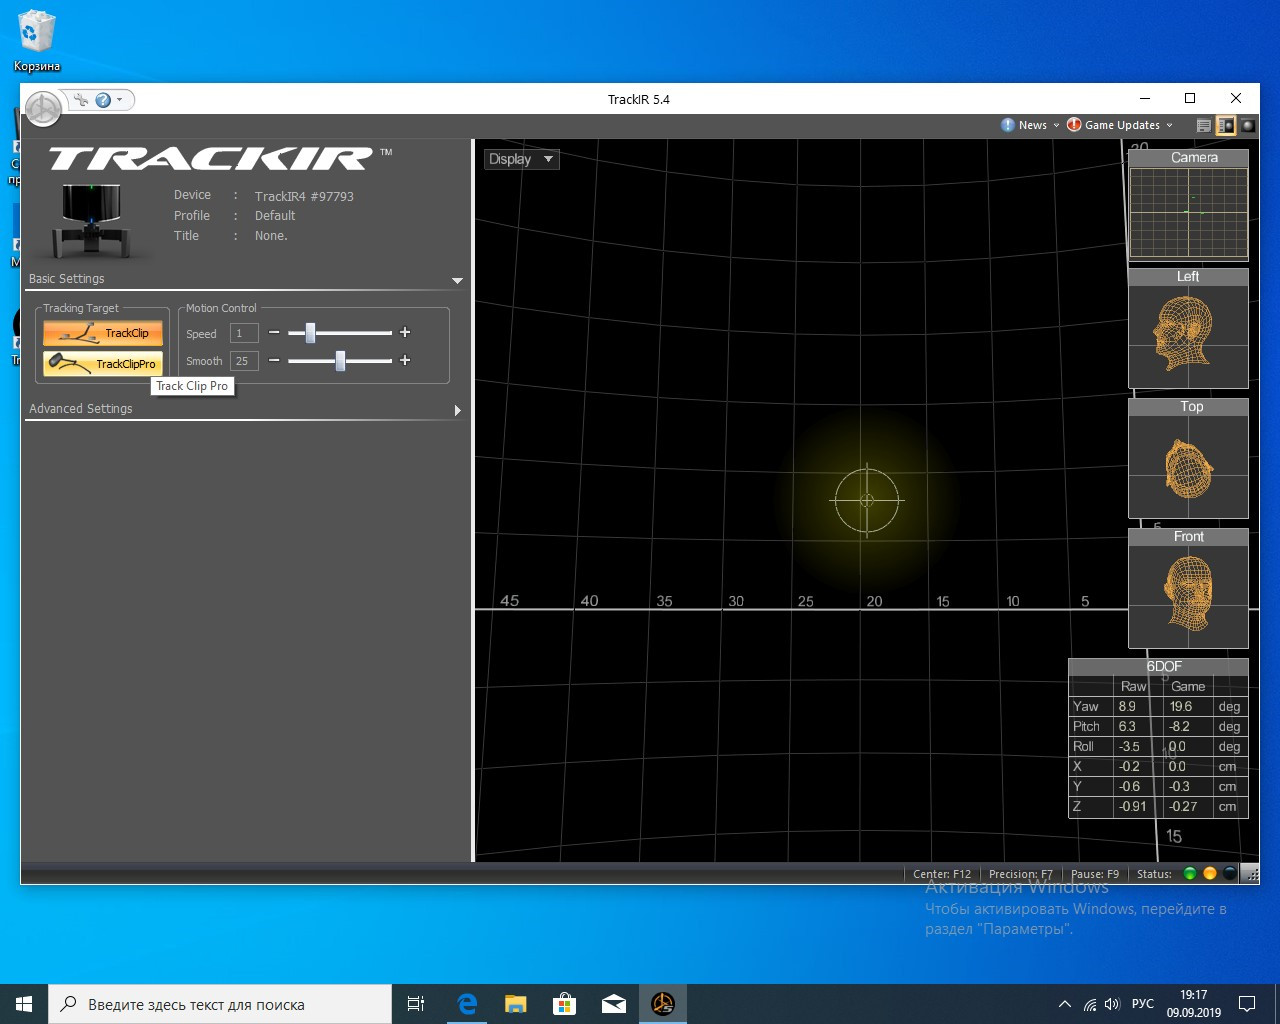This screenshot has width=1280, height=1024.
Task: Open Microsoft Edge from the taskbar
Action: (x=466, y=1004)
